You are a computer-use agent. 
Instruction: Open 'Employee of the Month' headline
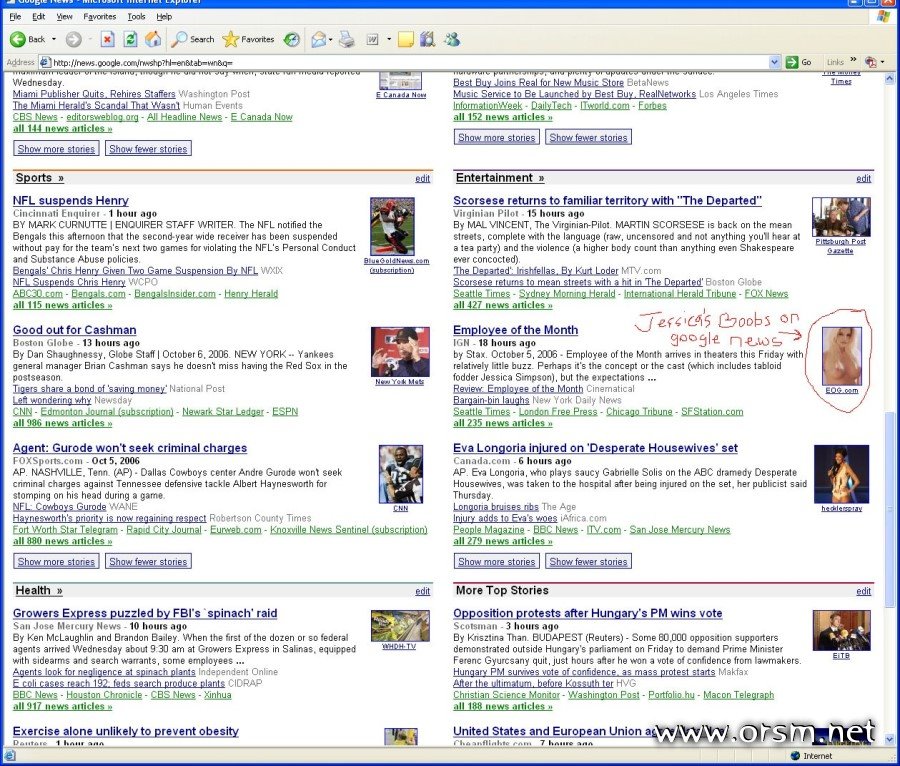[515, 330]
